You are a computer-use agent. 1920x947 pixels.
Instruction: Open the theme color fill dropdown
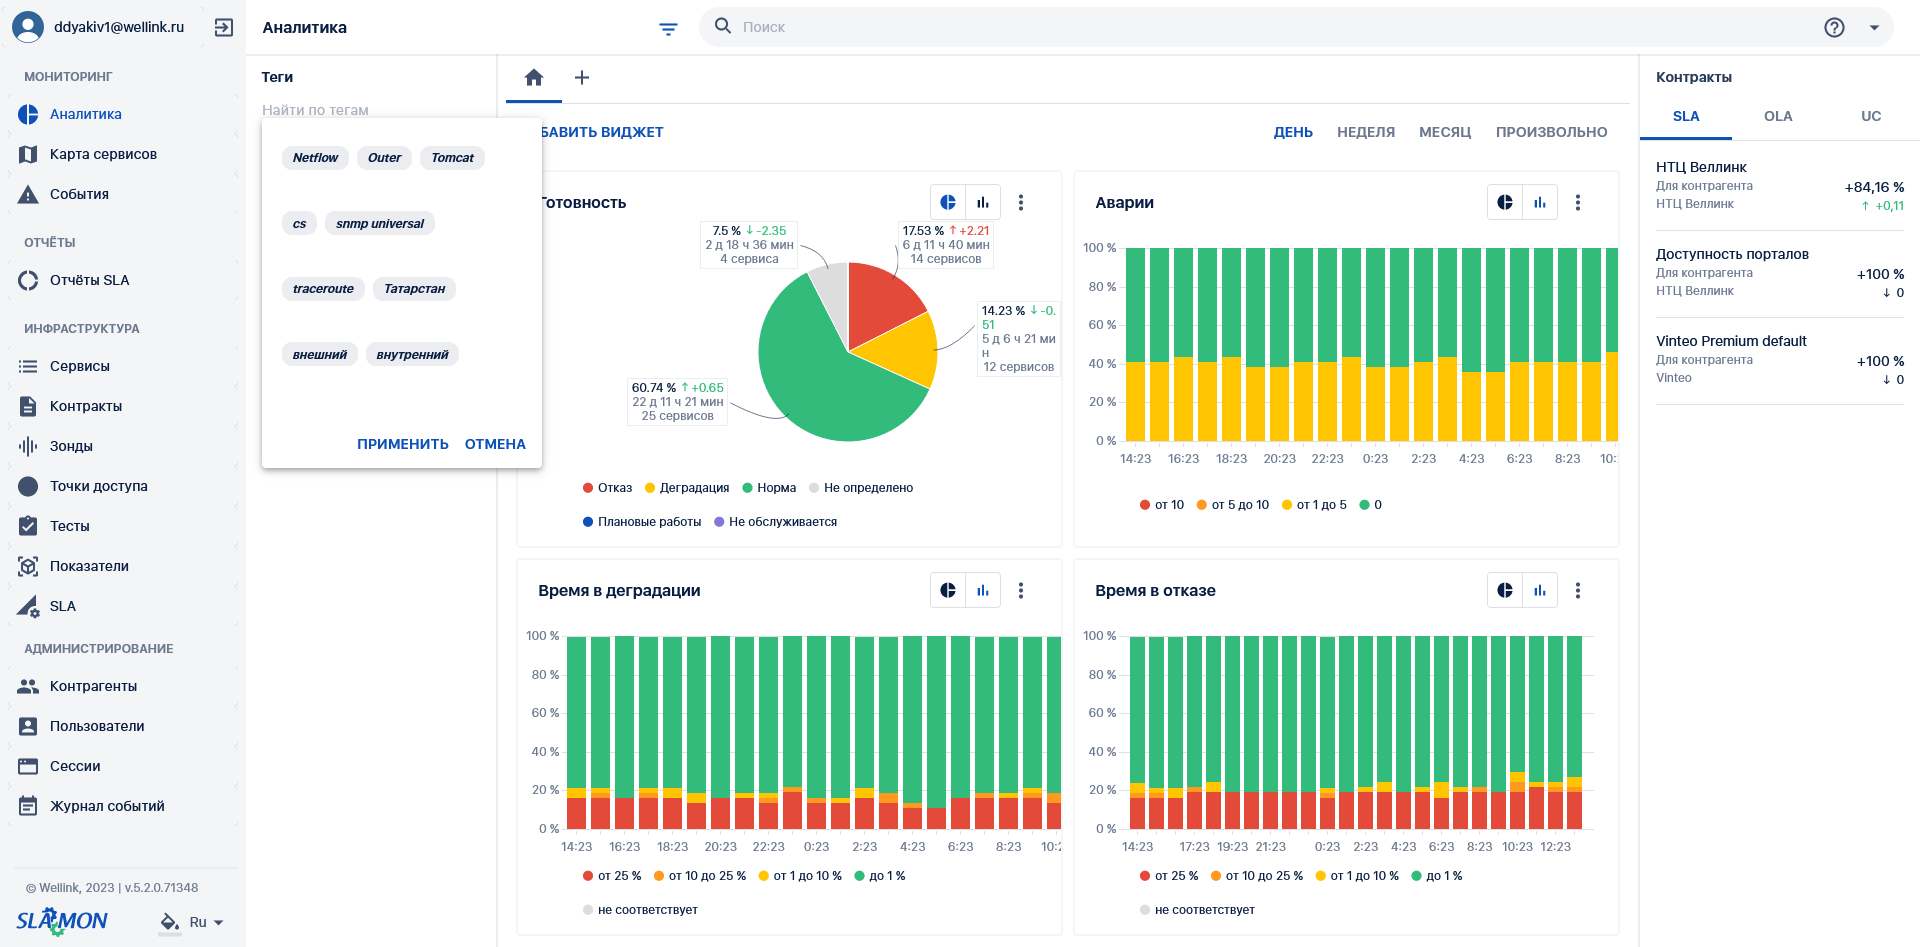point(170,922)
